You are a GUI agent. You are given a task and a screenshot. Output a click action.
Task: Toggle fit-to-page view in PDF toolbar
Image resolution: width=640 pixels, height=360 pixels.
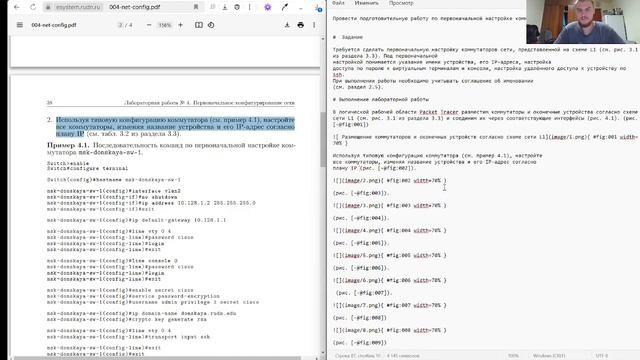[x=199, y=25]
